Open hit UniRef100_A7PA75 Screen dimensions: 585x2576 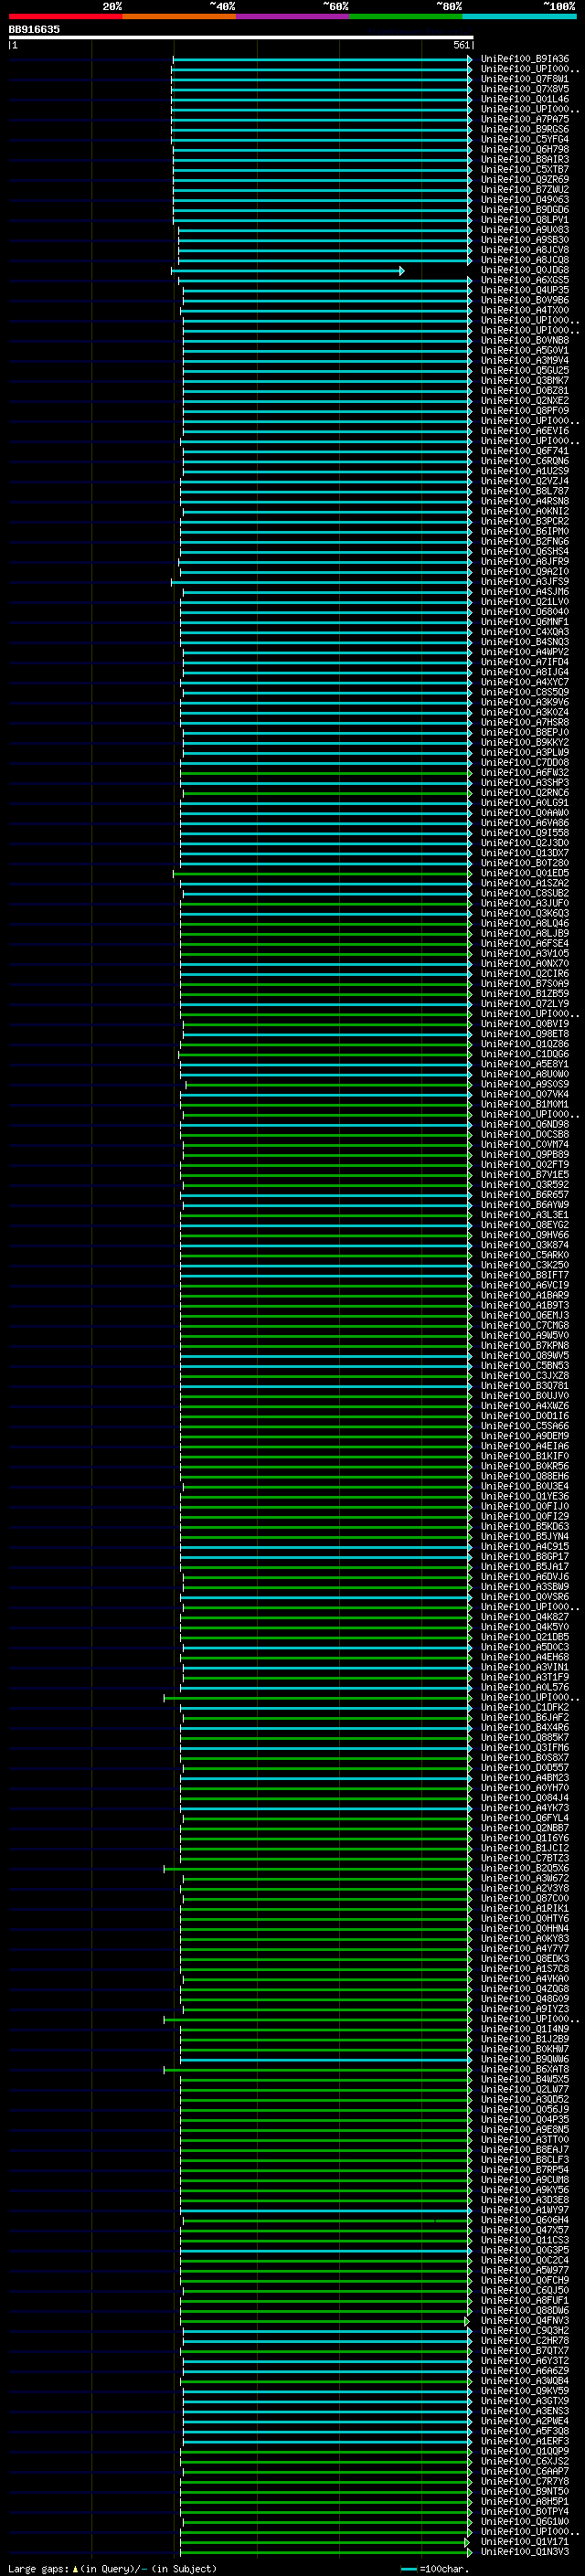[x=525, y=120]
